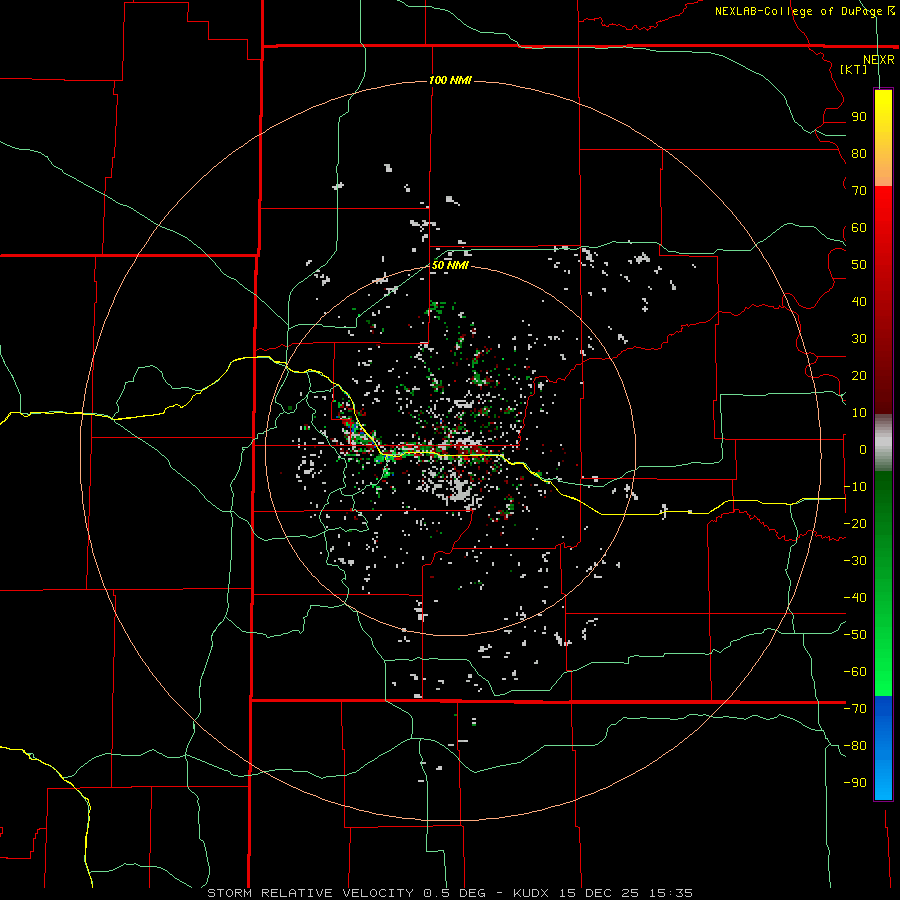Click the positive 70 knot scale label
The width and height of the screenshot is (900, 900).
coord(859,191)
